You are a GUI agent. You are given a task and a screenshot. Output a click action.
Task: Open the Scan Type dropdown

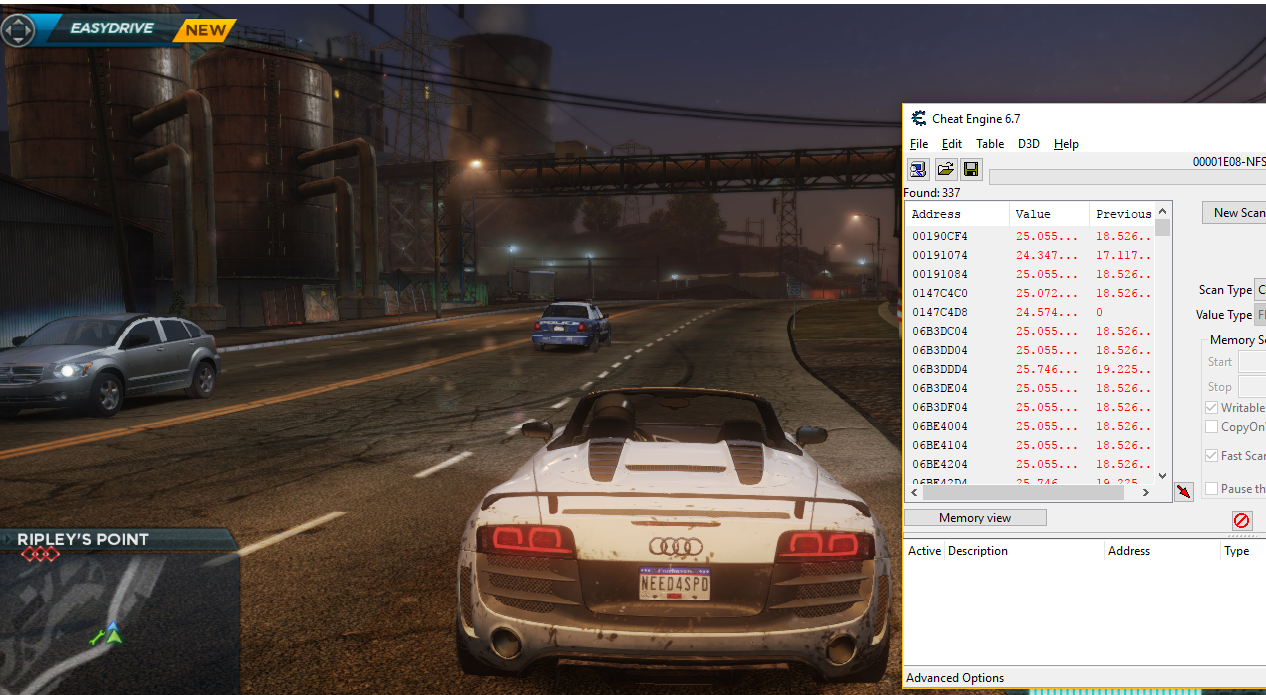[1260, 290]
